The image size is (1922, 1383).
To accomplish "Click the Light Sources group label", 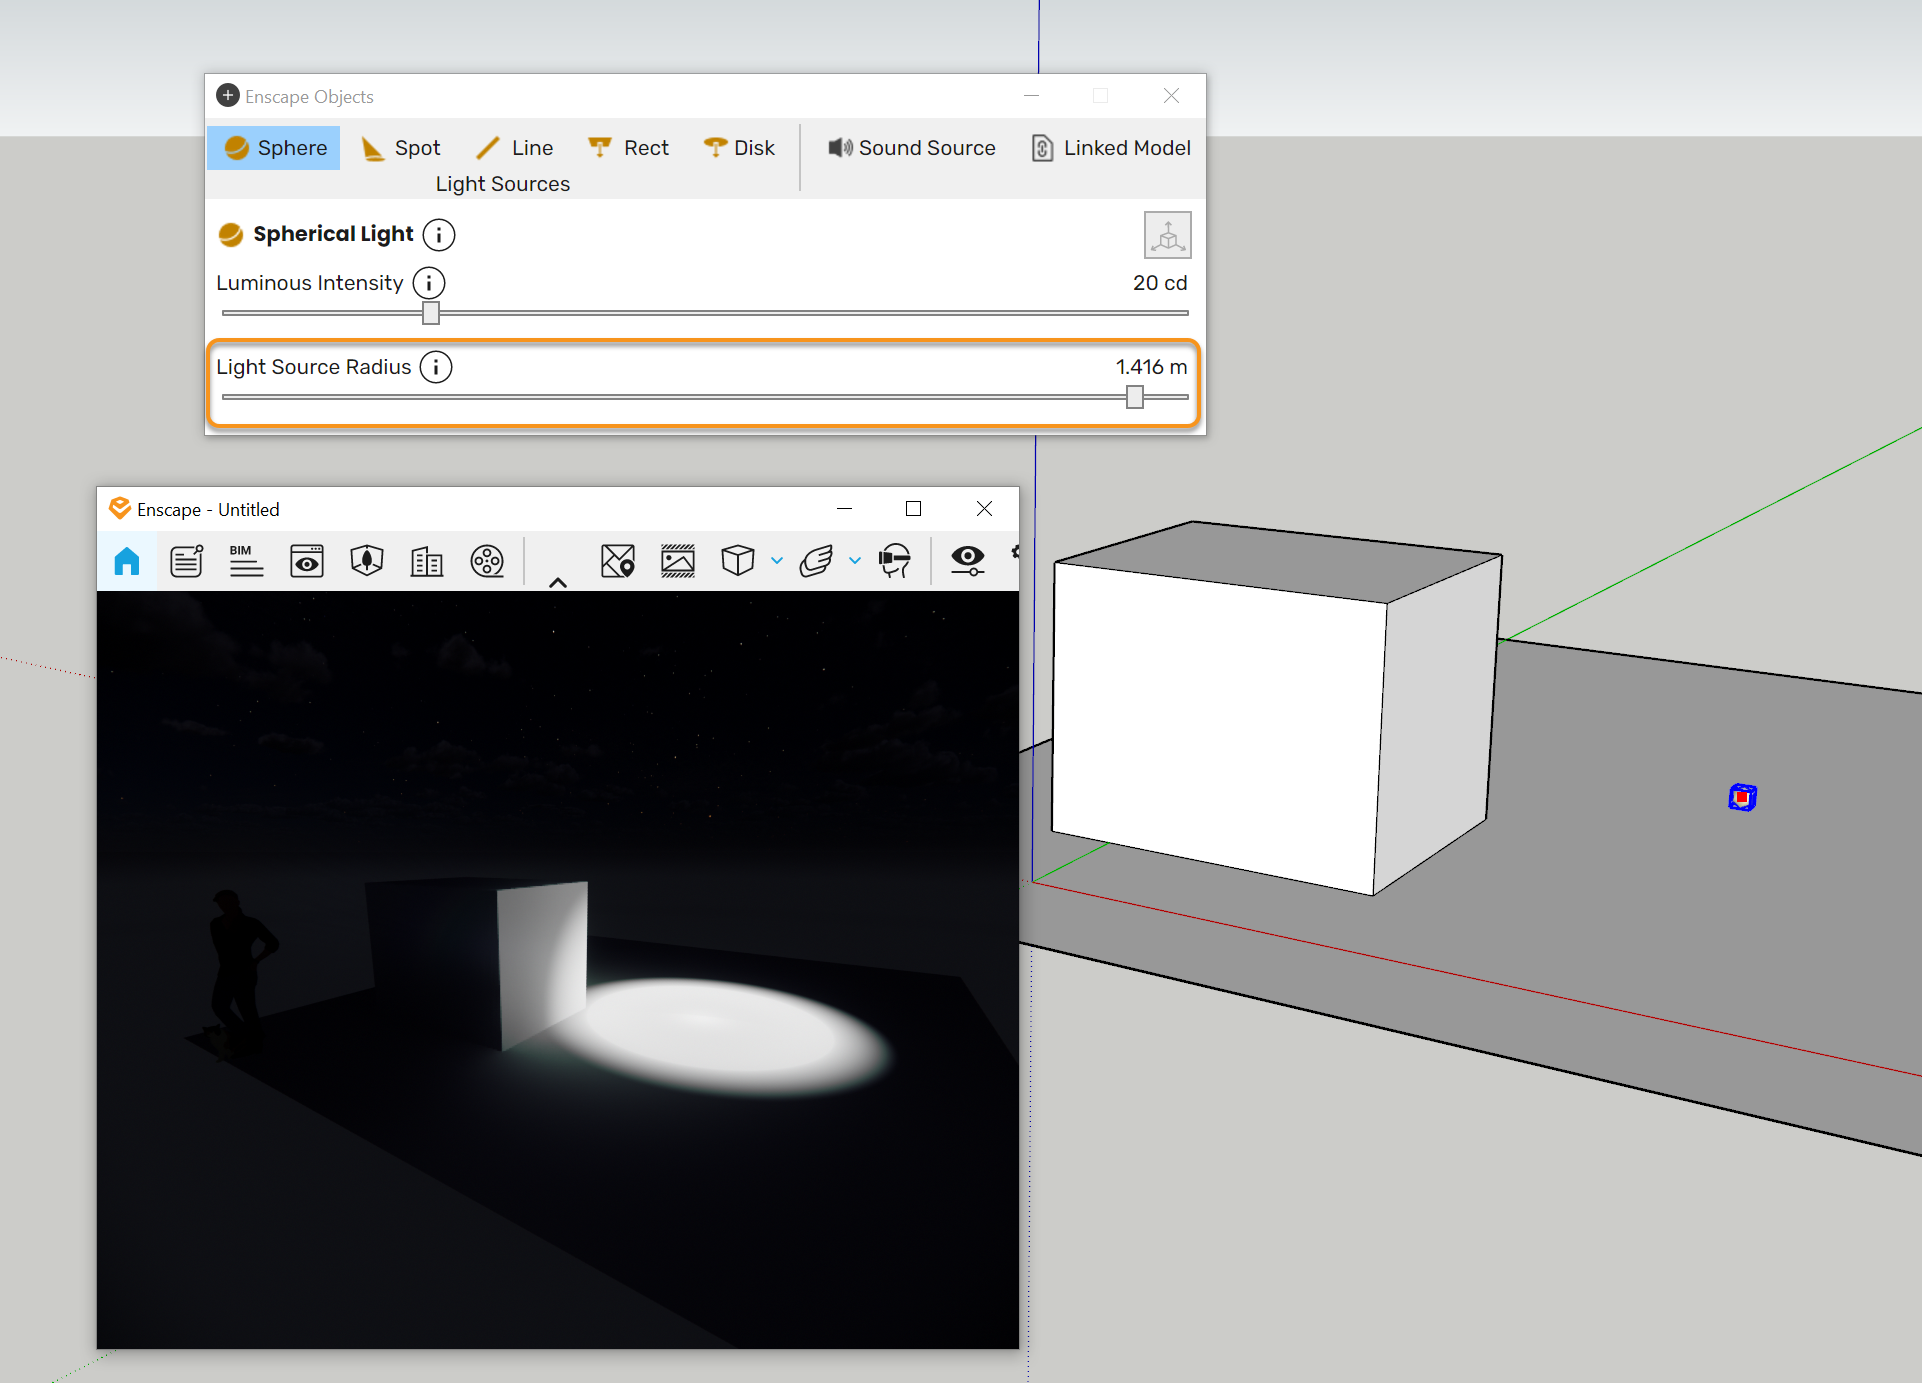I will click(503, 184).
